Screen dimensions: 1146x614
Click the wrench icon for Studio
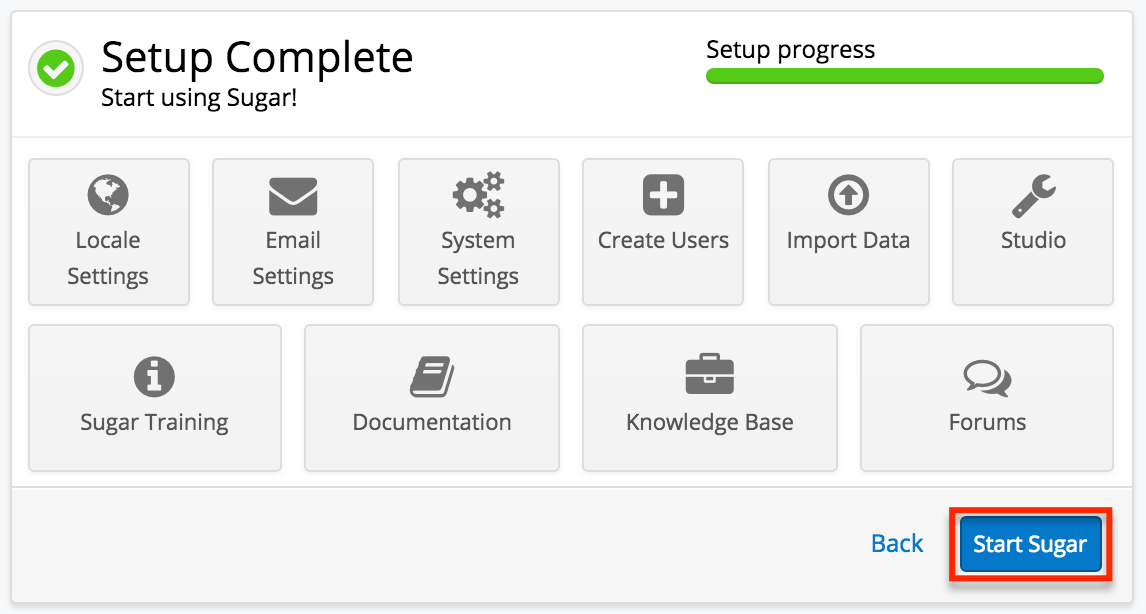pos(1033,196)
